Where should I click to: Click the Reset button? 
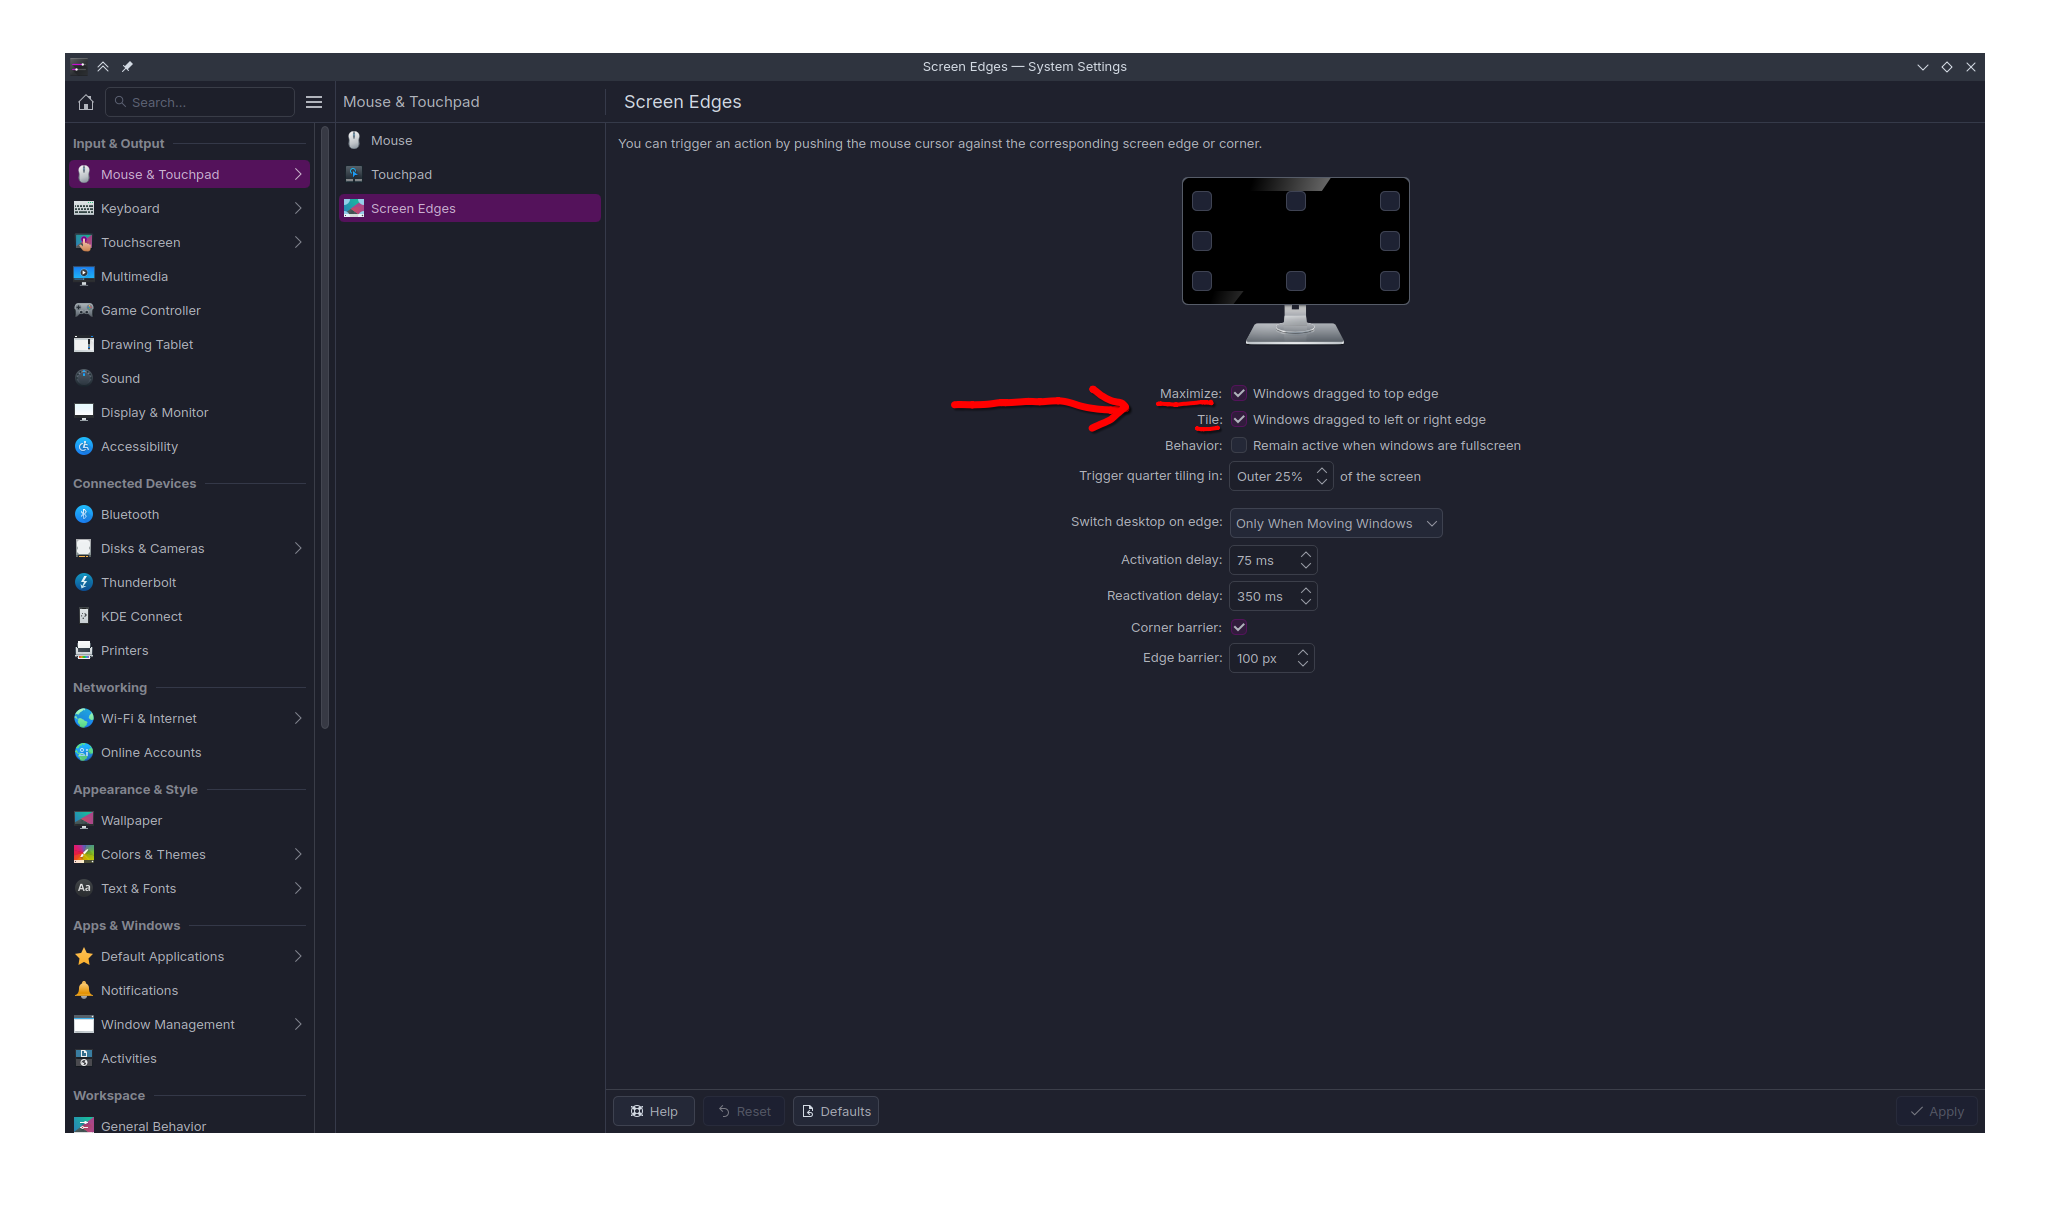[x=744, y=1111]
